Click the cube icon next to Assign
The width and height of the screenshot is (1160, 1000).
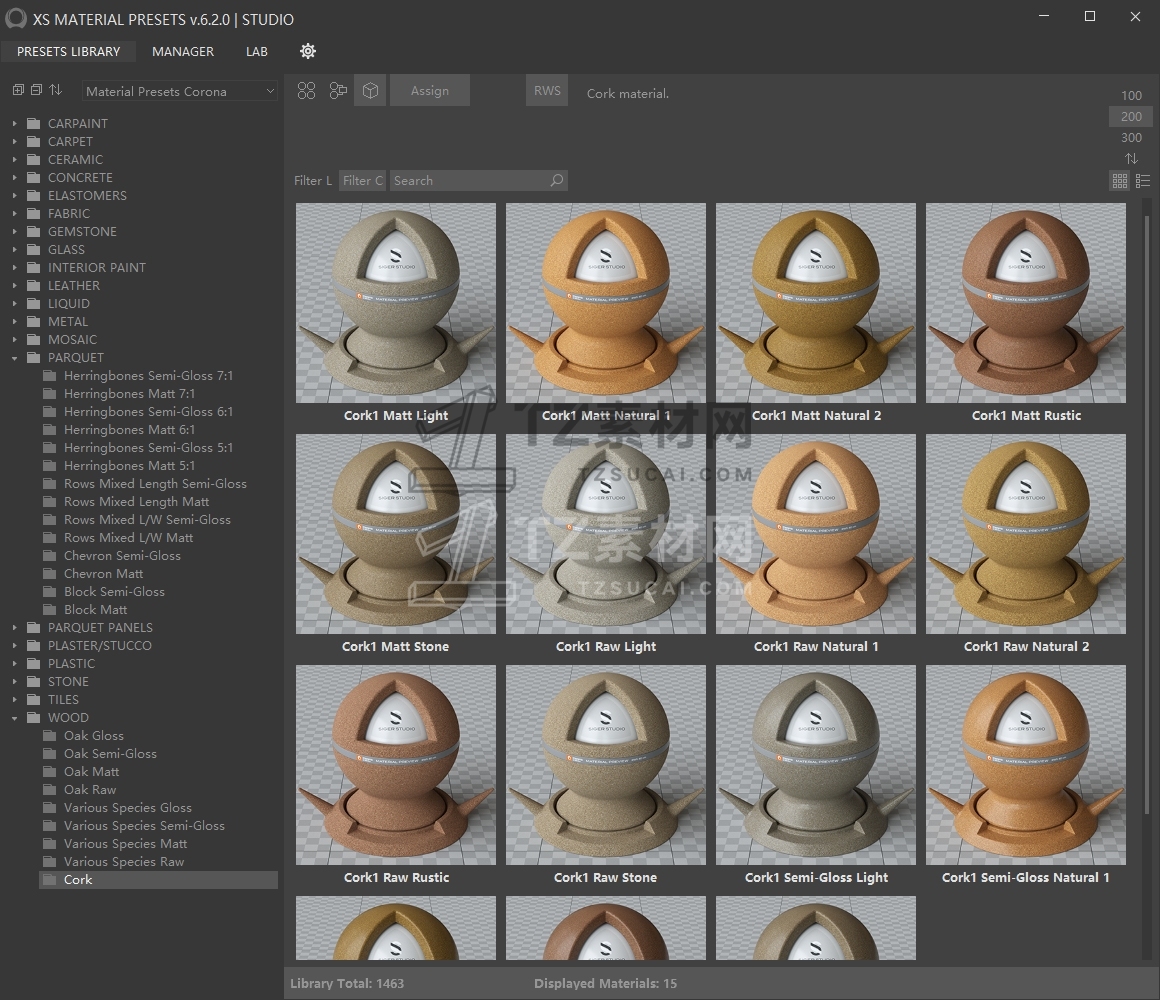click(370, 91)
